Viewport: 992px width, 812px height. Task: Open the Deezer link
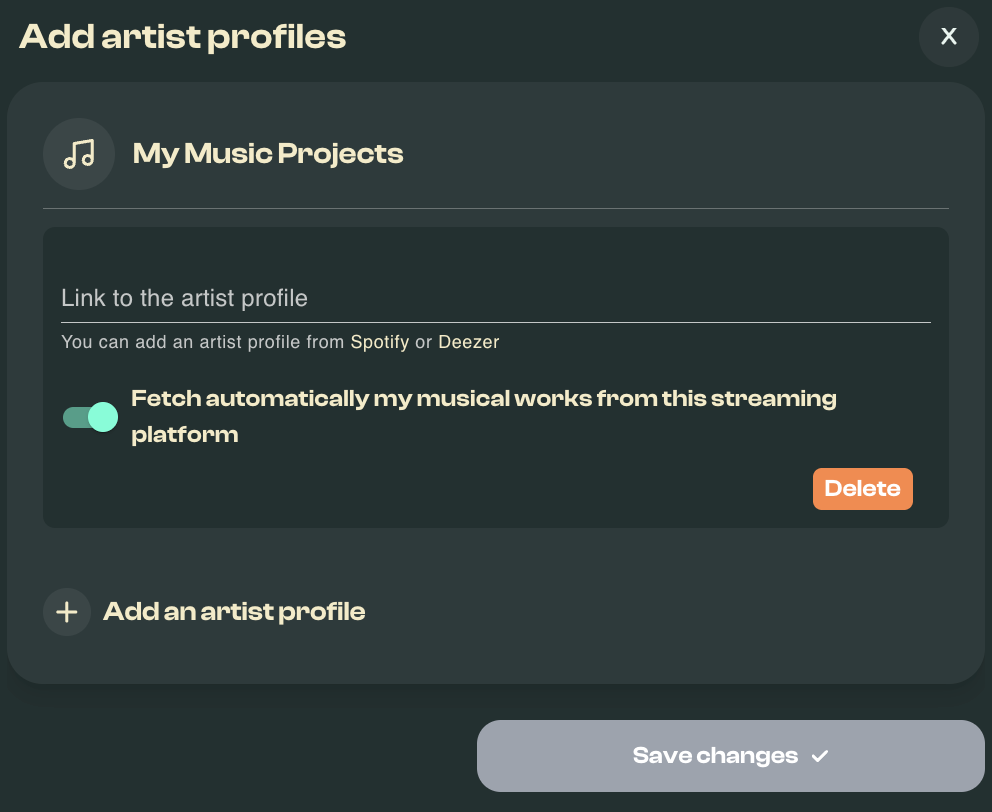pyautogui.click(x=468, y=342)
